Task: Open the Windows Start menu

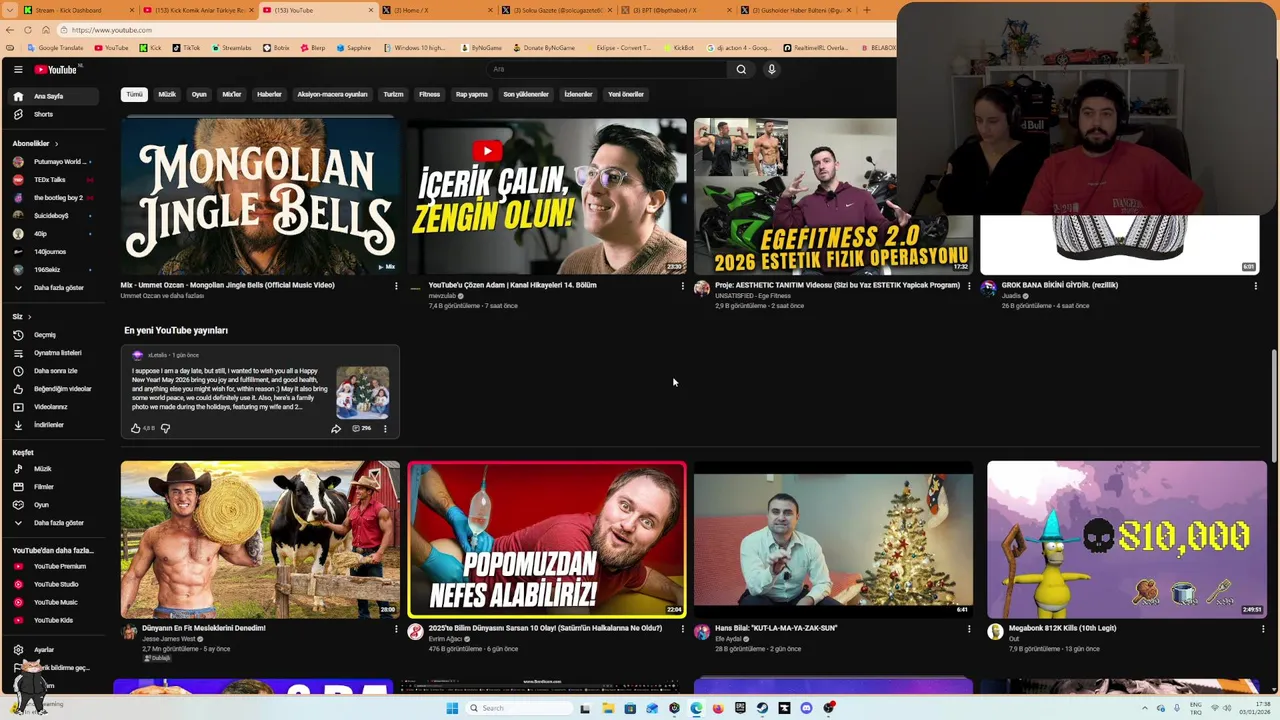Action: point(452,708)
